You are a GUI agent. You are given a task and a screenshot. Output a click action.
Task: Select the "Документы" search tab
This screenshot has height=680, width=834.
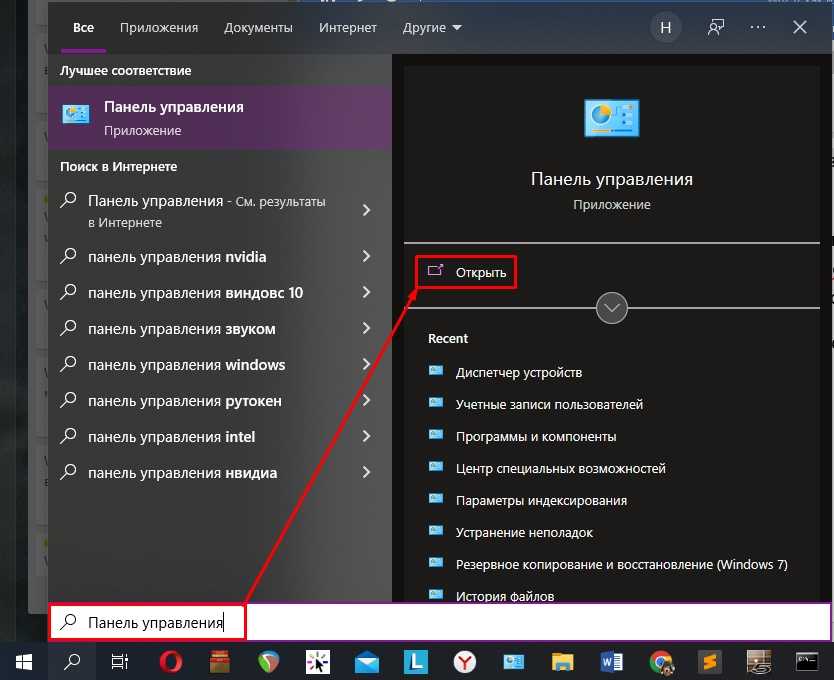258,28
